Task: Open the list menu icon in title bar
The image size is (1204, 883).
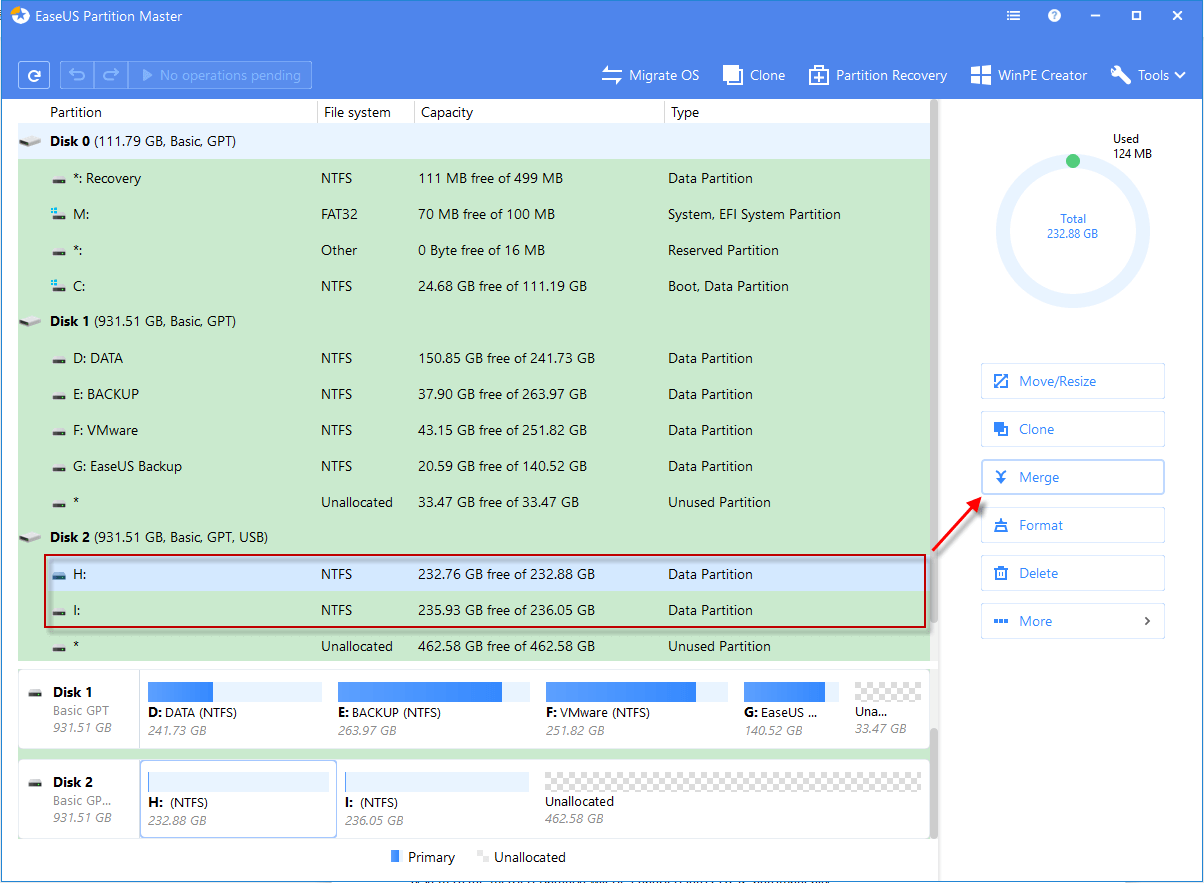Action: pyautogui.click(x=1014, y=16)
